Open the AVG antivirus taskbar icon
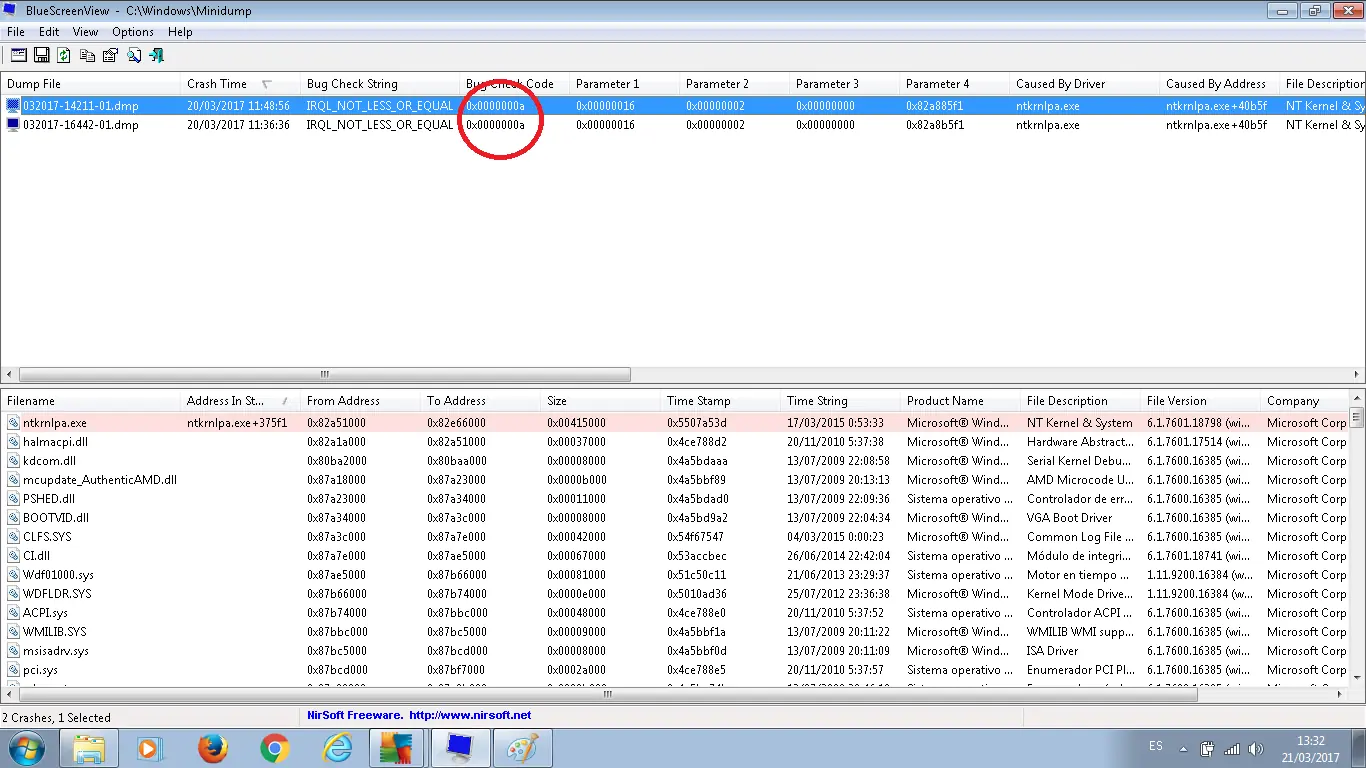Screen dimensions: 1366x768 tap(397, 748)
